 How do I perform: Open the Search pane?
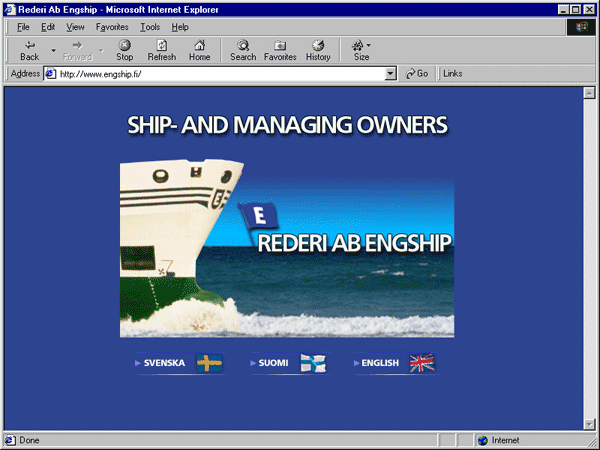point(243,50)
